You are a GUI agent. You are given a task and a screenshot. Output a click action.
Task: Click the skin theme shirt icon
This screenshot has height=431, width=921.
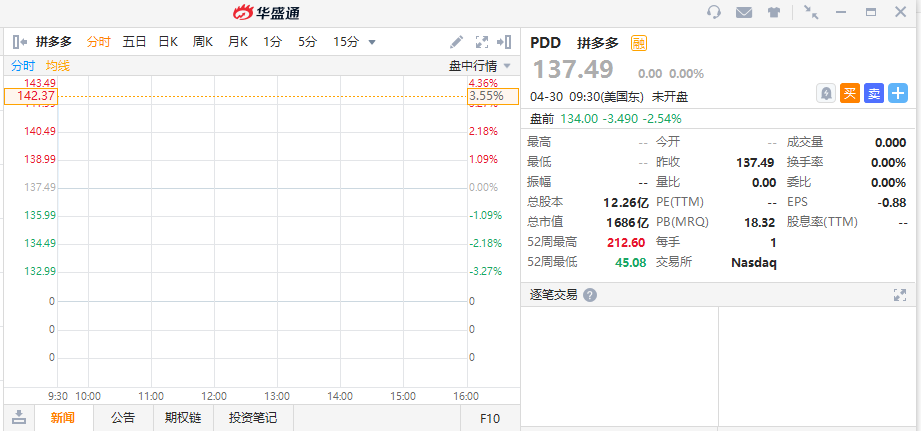774,12
